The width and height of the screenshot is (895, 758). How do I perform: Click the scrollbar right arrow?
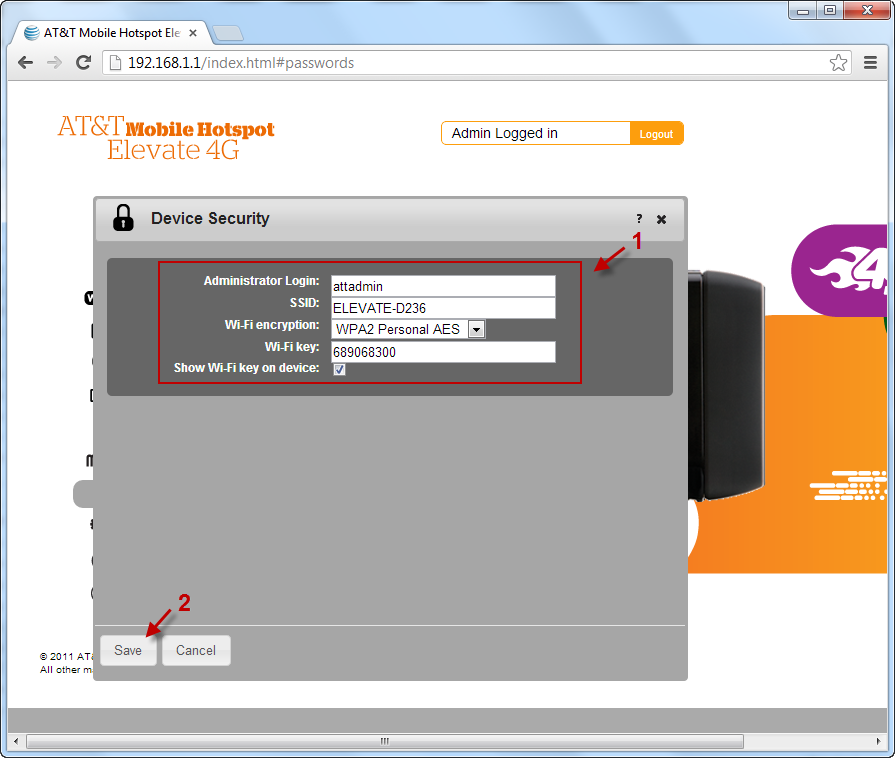click(878, 741)
